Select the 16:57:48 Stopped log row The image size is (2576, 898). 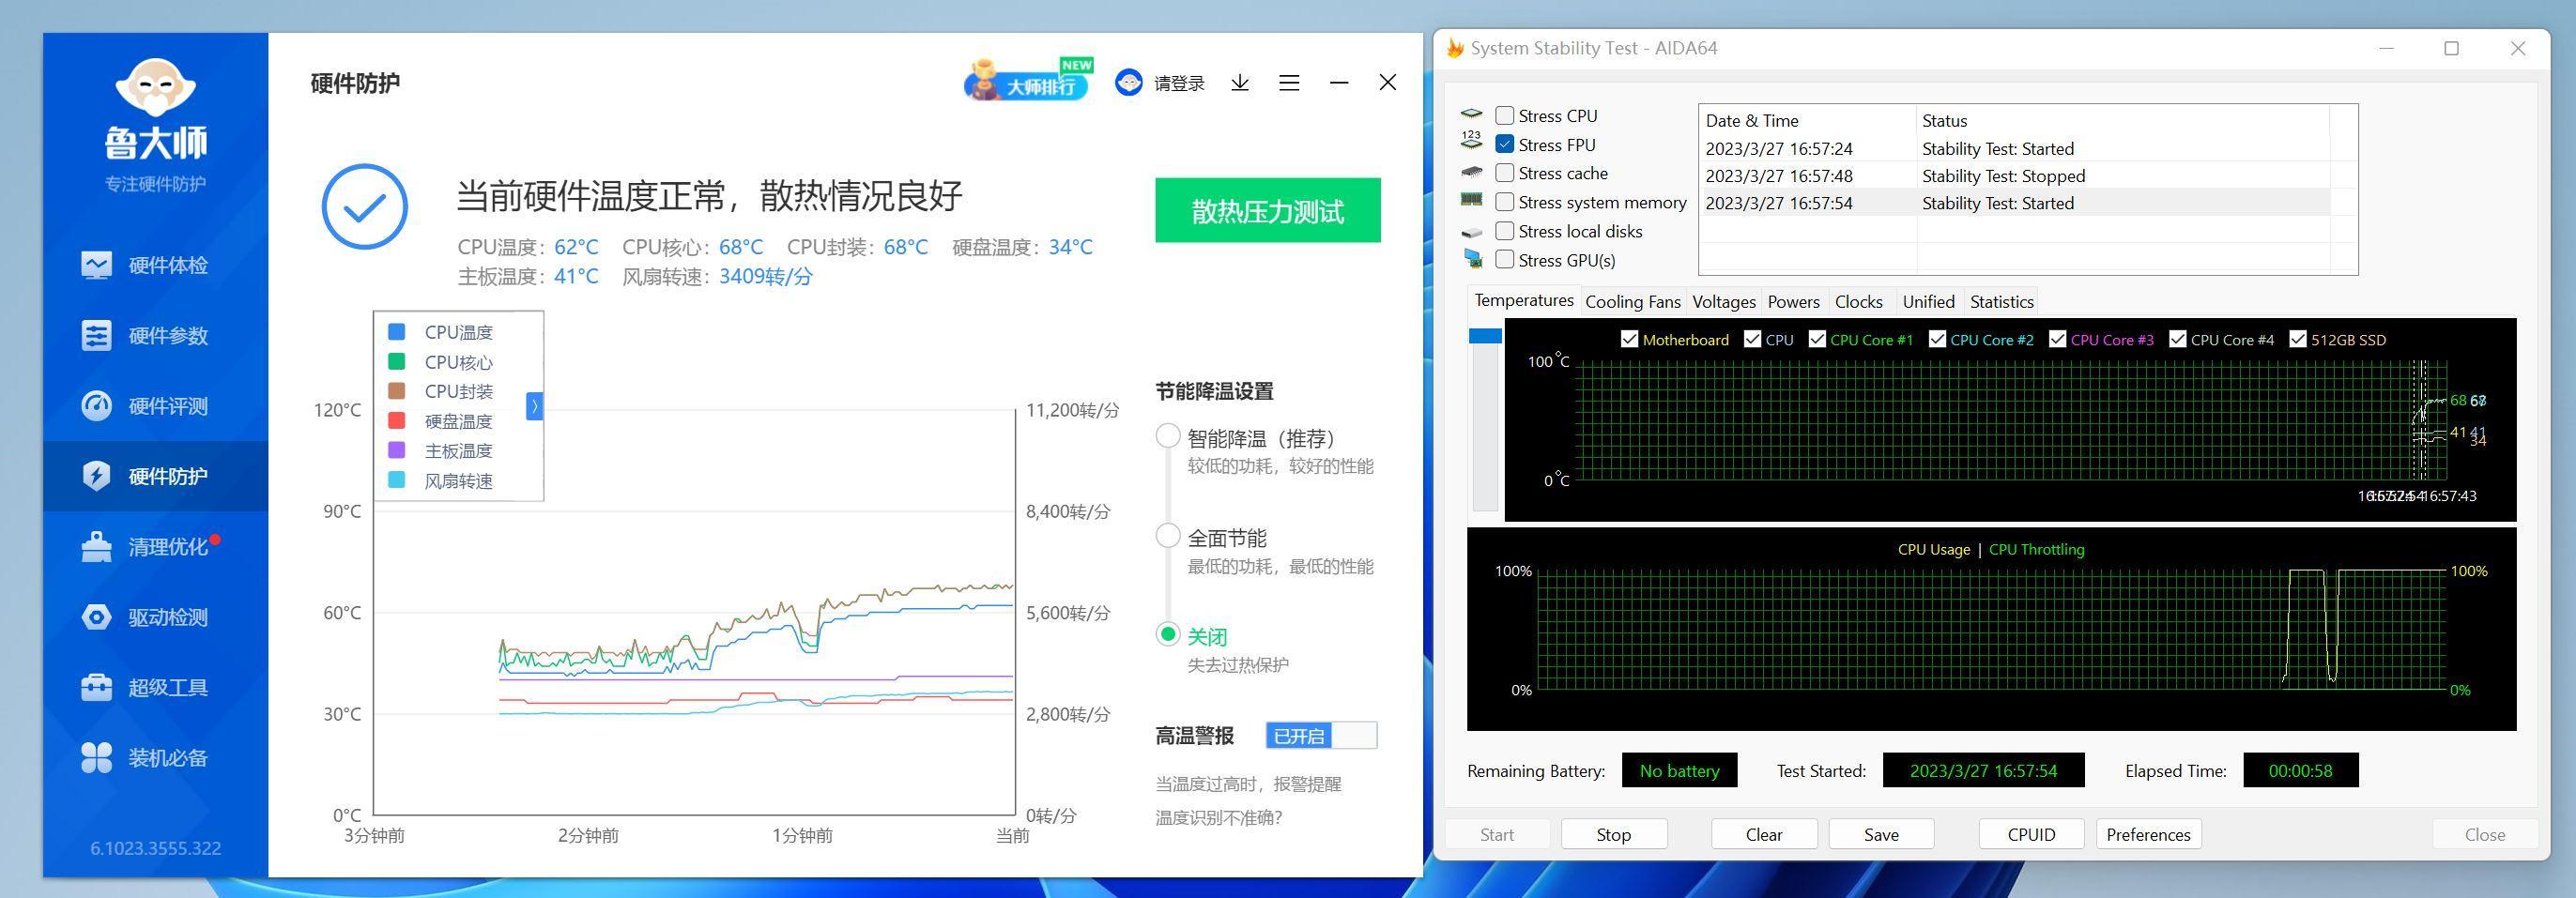point(2014,175)
